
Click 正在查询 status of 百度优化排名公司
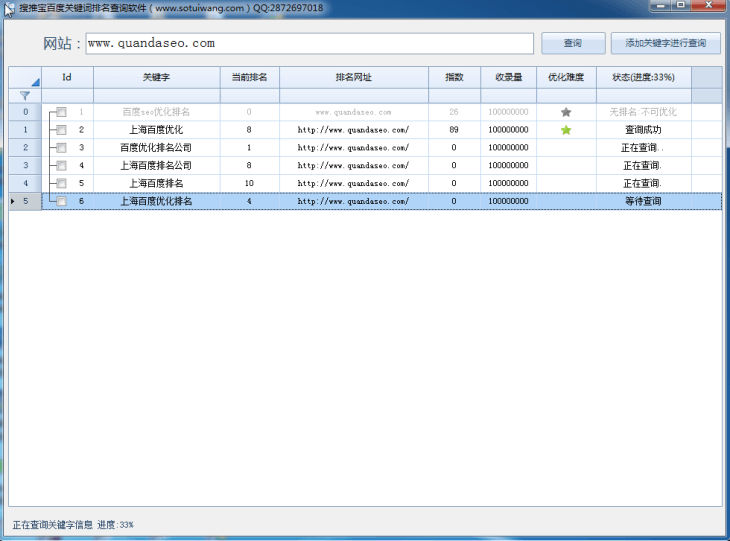(x=643, y=148)
